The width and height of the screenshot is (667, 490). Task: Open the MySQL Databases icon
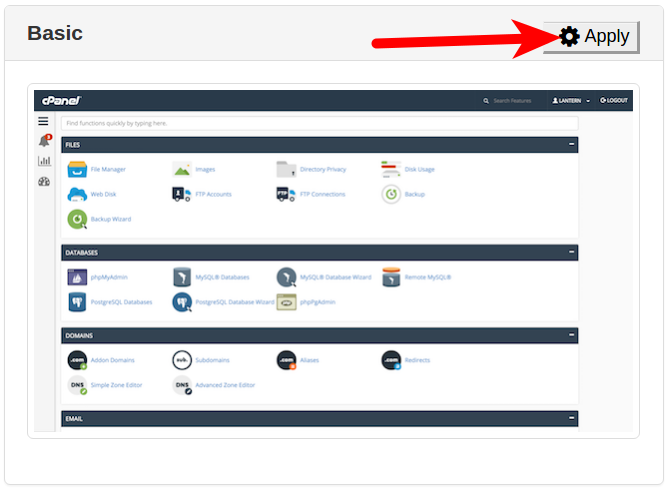click(182, 277)
